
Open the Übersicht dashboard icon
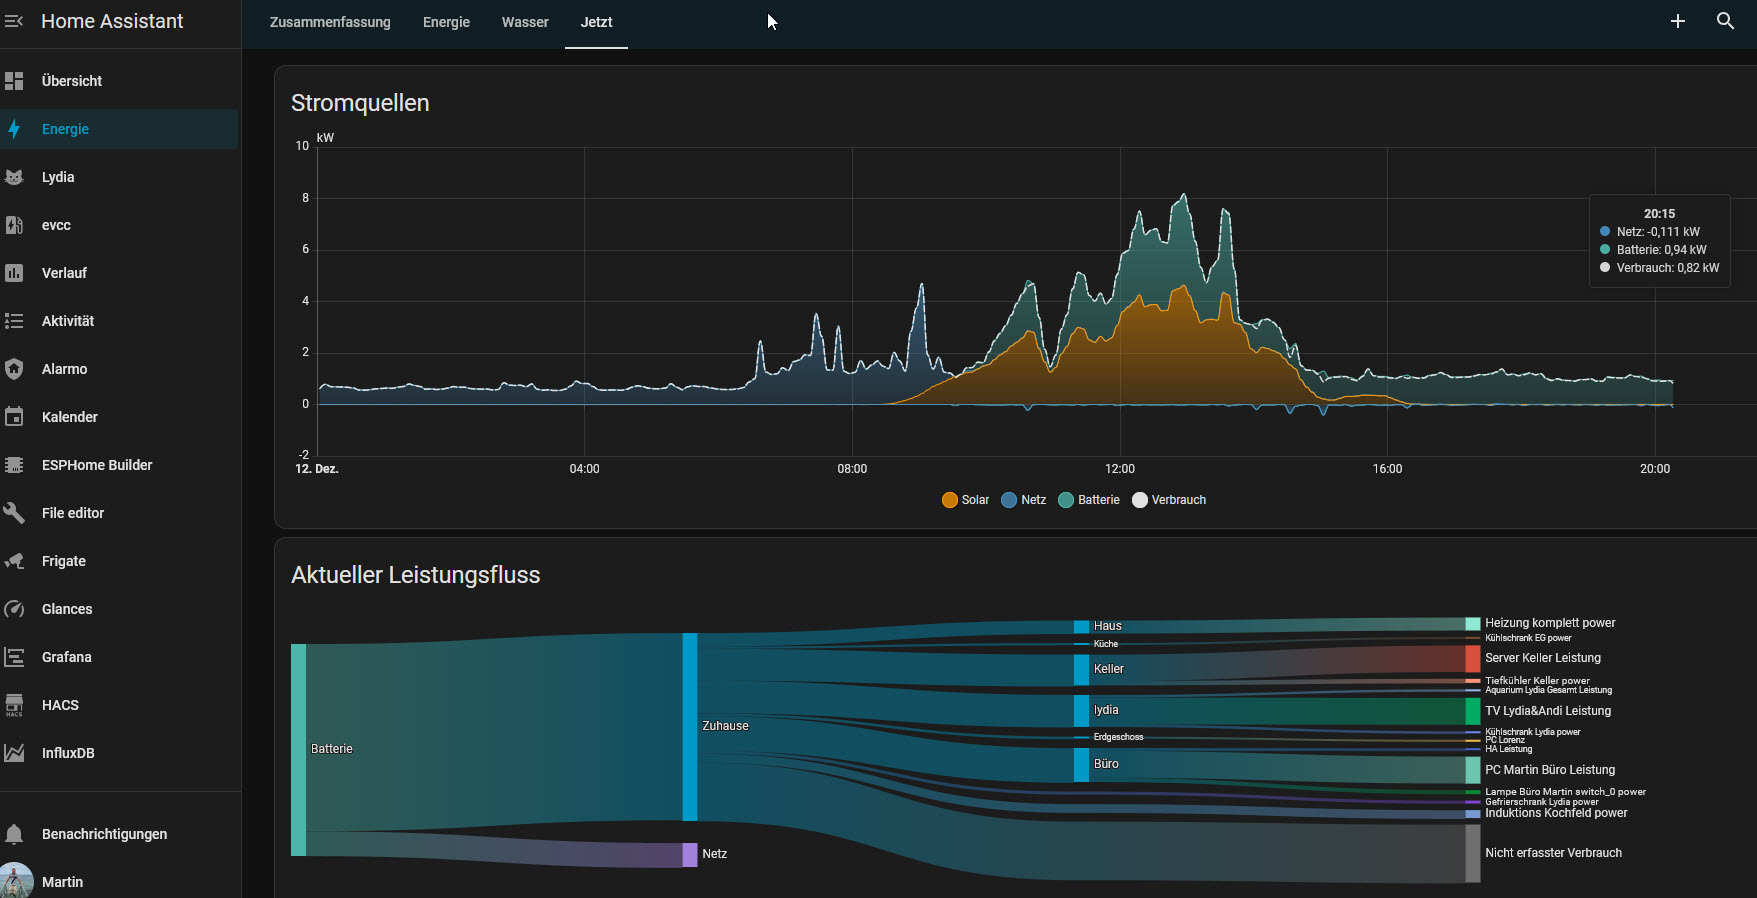14,81
